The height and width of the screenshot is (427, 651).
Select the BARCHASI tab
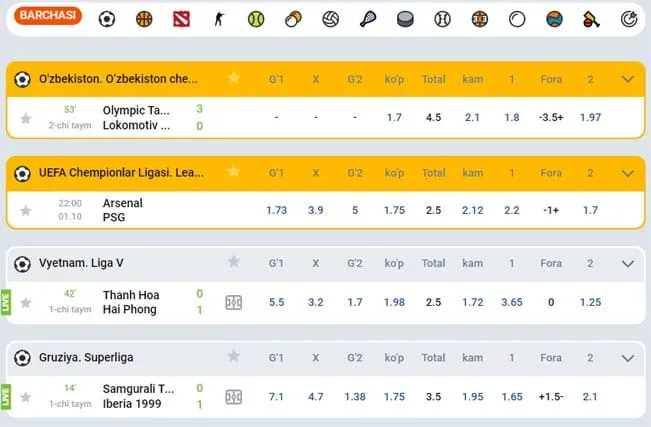point(50,17)
